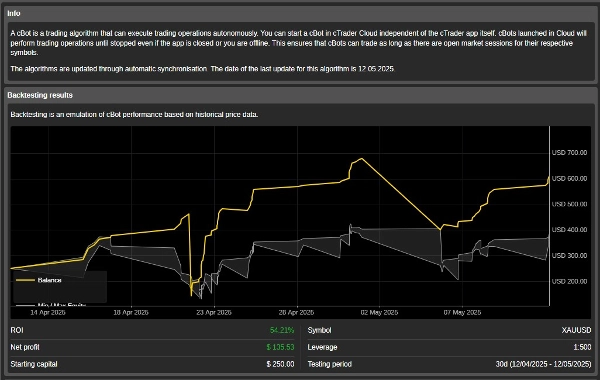600x380 pixels.
Task: Click the USD 400.00 axis label
Action: tap(569, 230)
